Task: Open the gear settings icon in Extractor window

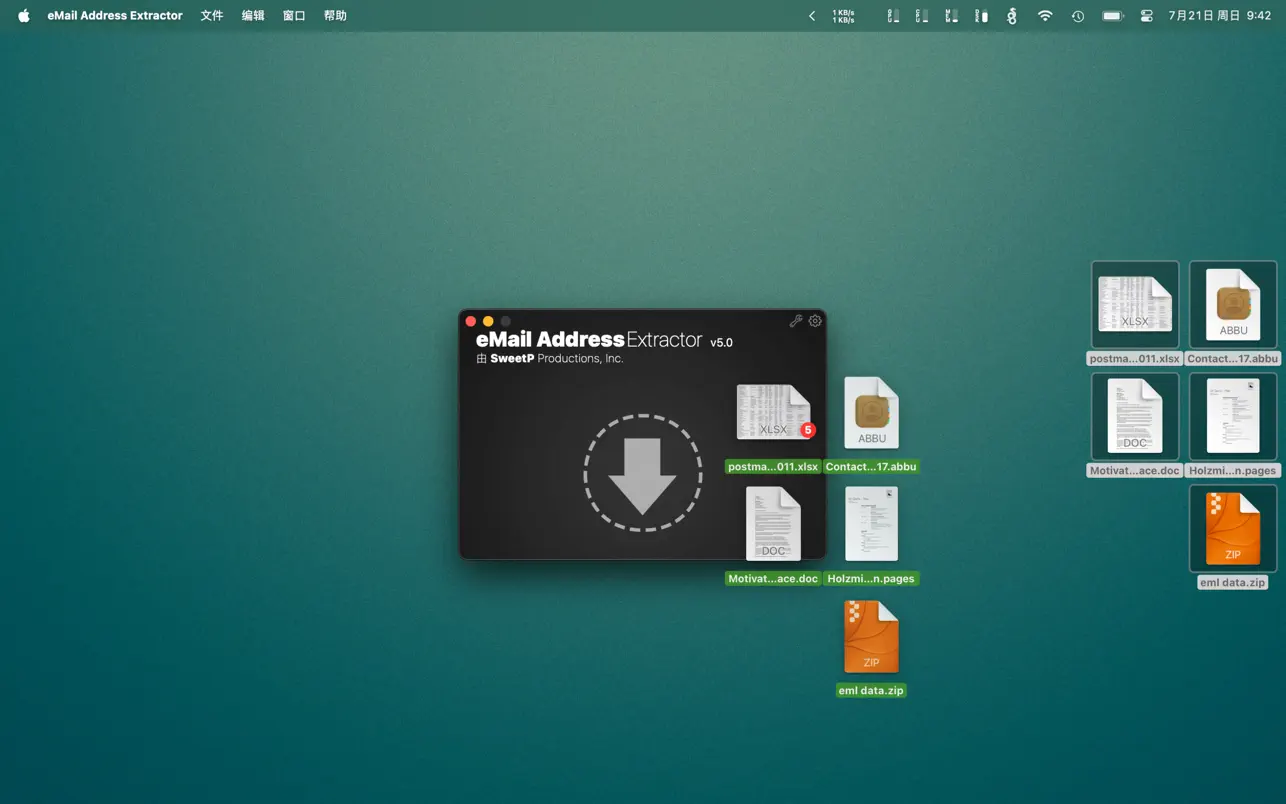Action: pos(815,321)
